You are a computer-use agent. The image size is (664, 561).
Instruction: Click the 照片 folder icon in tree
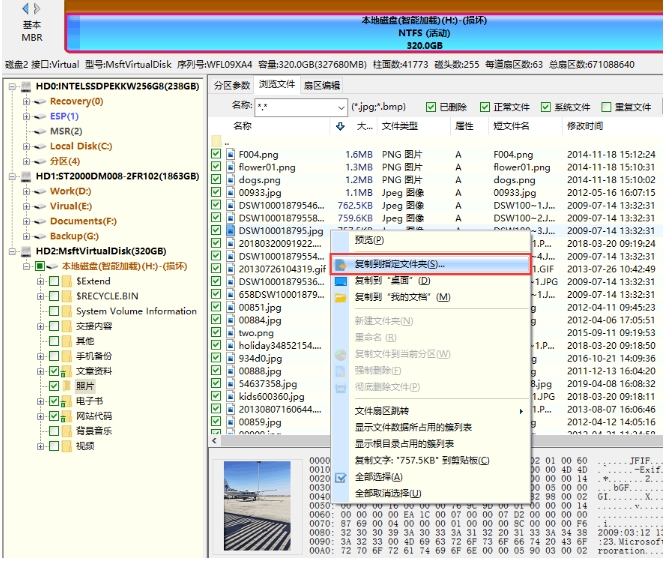[x=67, y=386]
